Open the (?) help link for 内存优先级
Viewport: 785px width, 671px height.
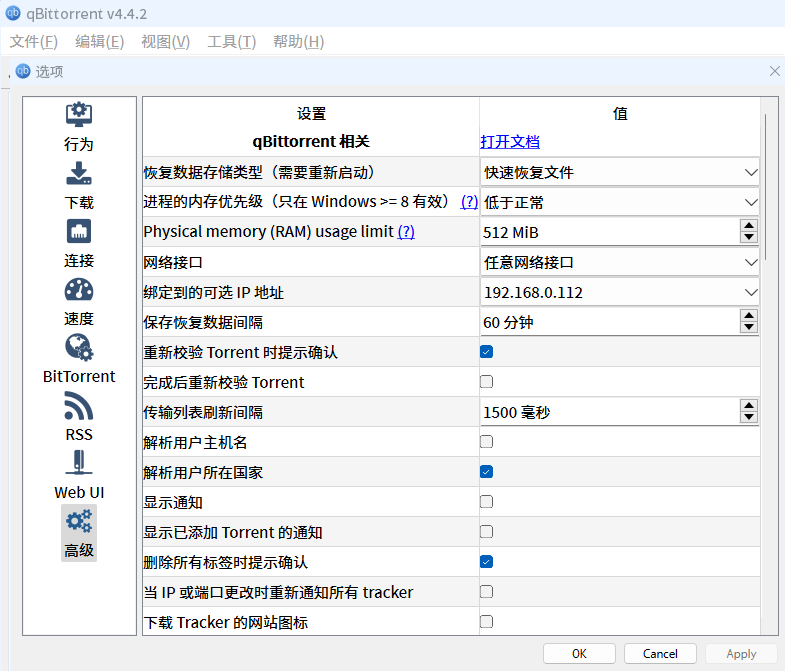click(x=469, y=202)
